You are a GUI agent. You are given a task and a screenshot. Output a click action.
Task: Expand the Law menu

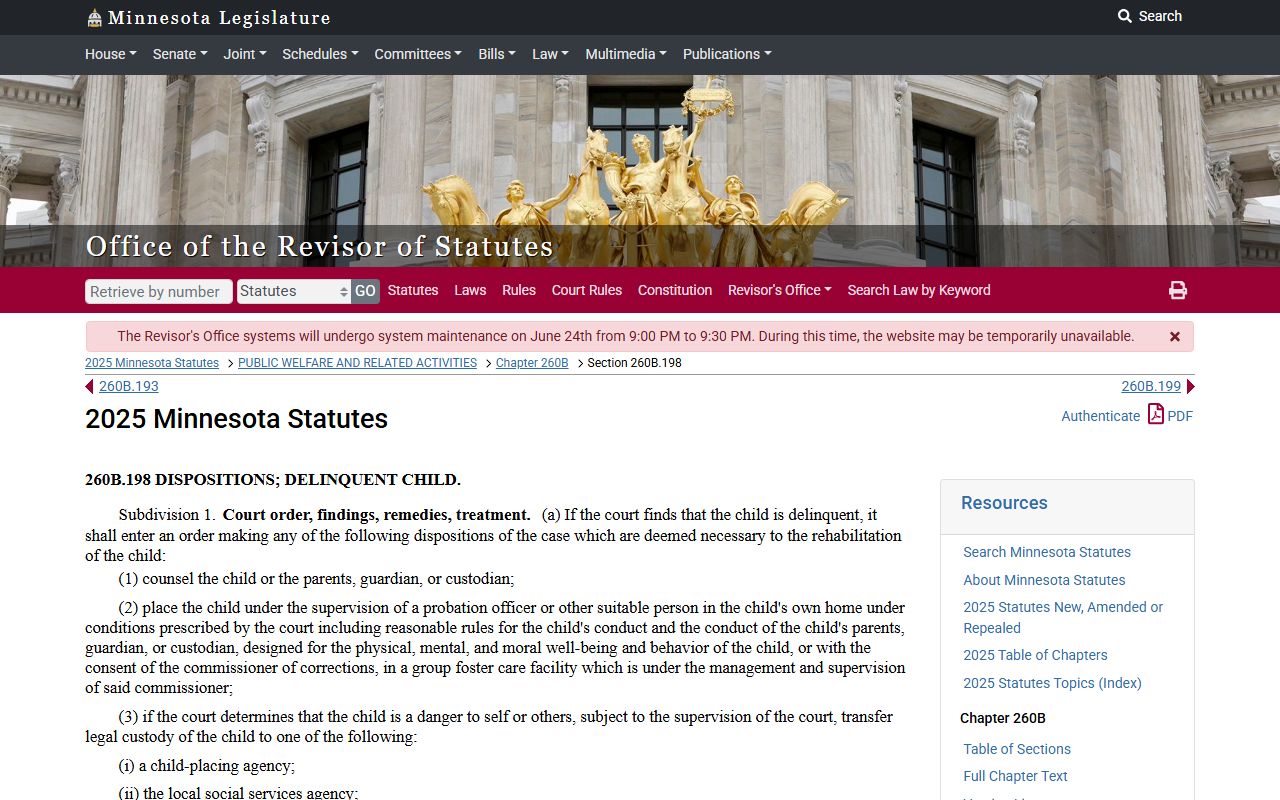tap(550, 54)
